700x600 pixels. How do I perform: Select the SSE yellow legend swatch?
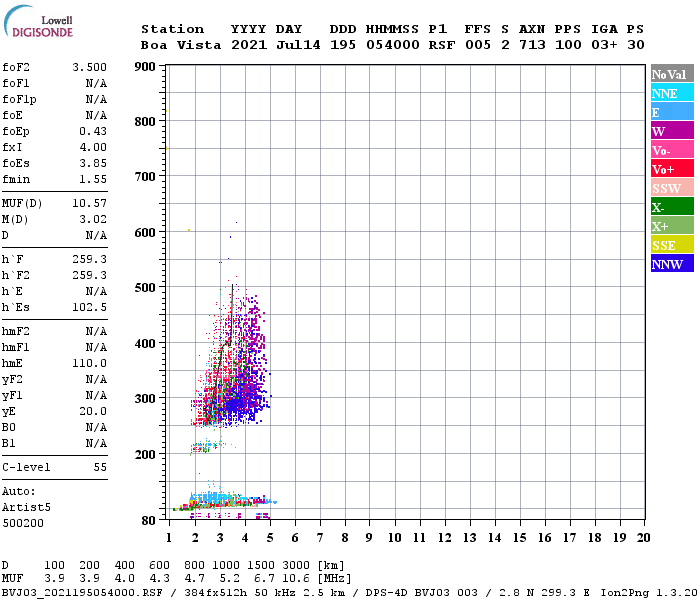[x=672, y=245]
